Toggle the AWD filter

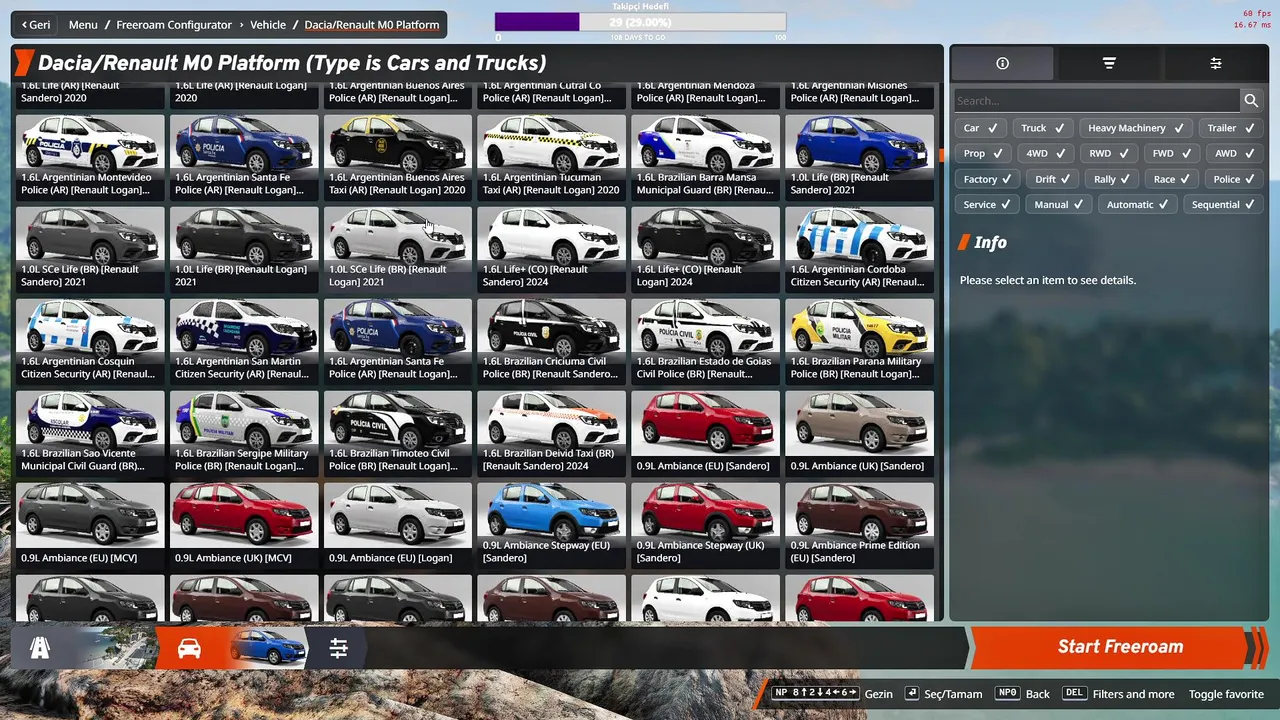click(1235, 153)
